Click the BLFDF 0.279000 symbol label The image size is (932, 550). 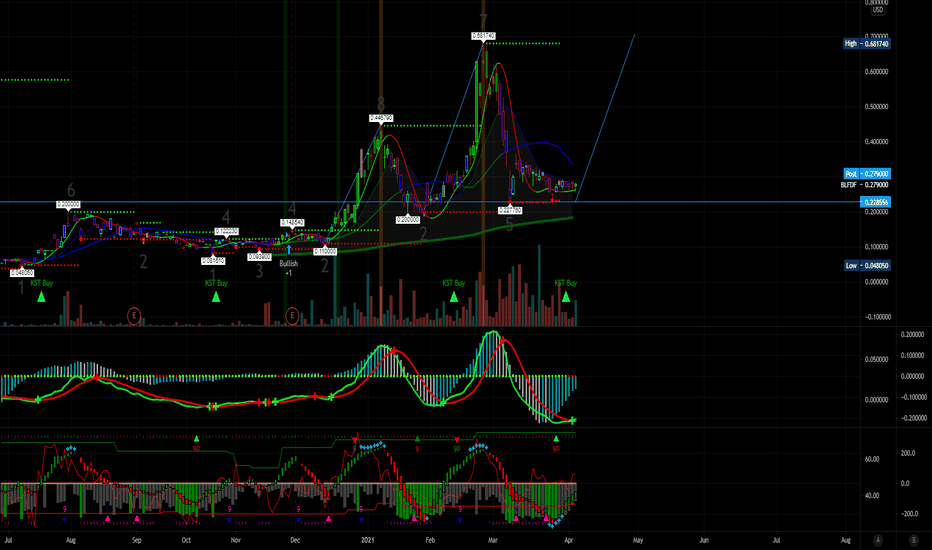tap(865, 185)
